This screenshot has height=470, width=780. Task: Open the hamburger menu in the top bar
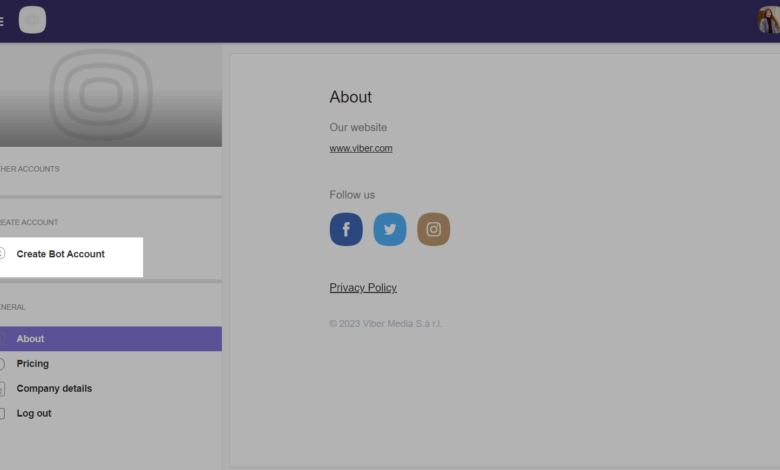click(x=2, y=21)
